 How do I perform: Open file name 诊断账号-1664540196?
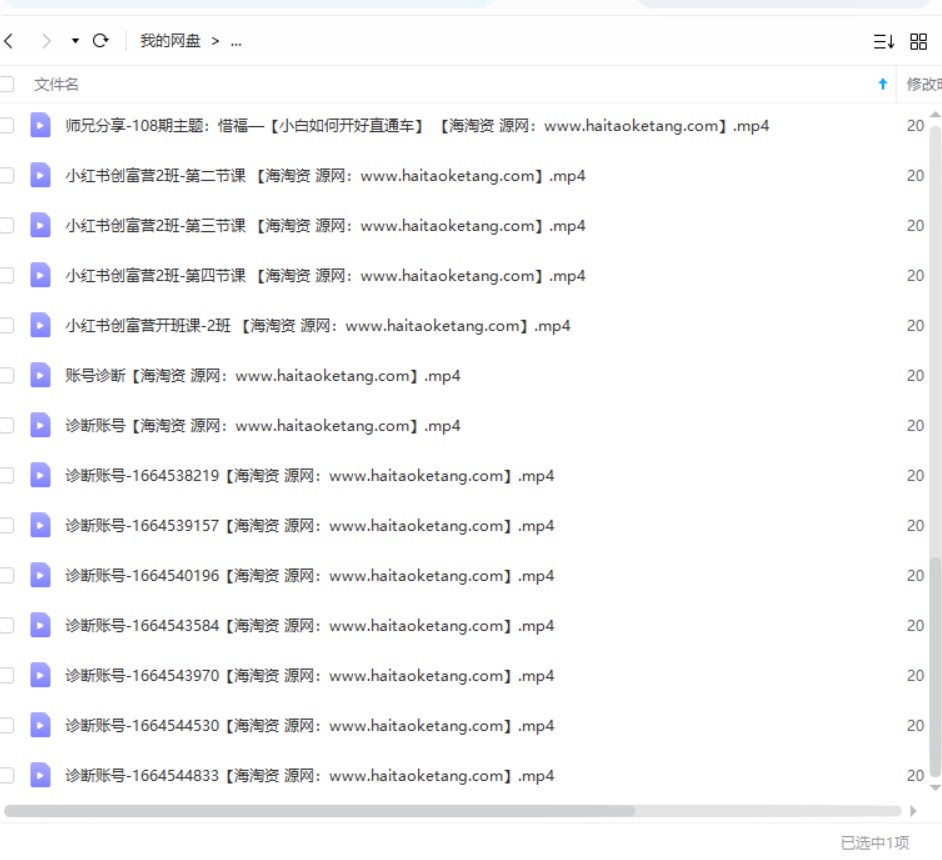[x=309, y=575]
